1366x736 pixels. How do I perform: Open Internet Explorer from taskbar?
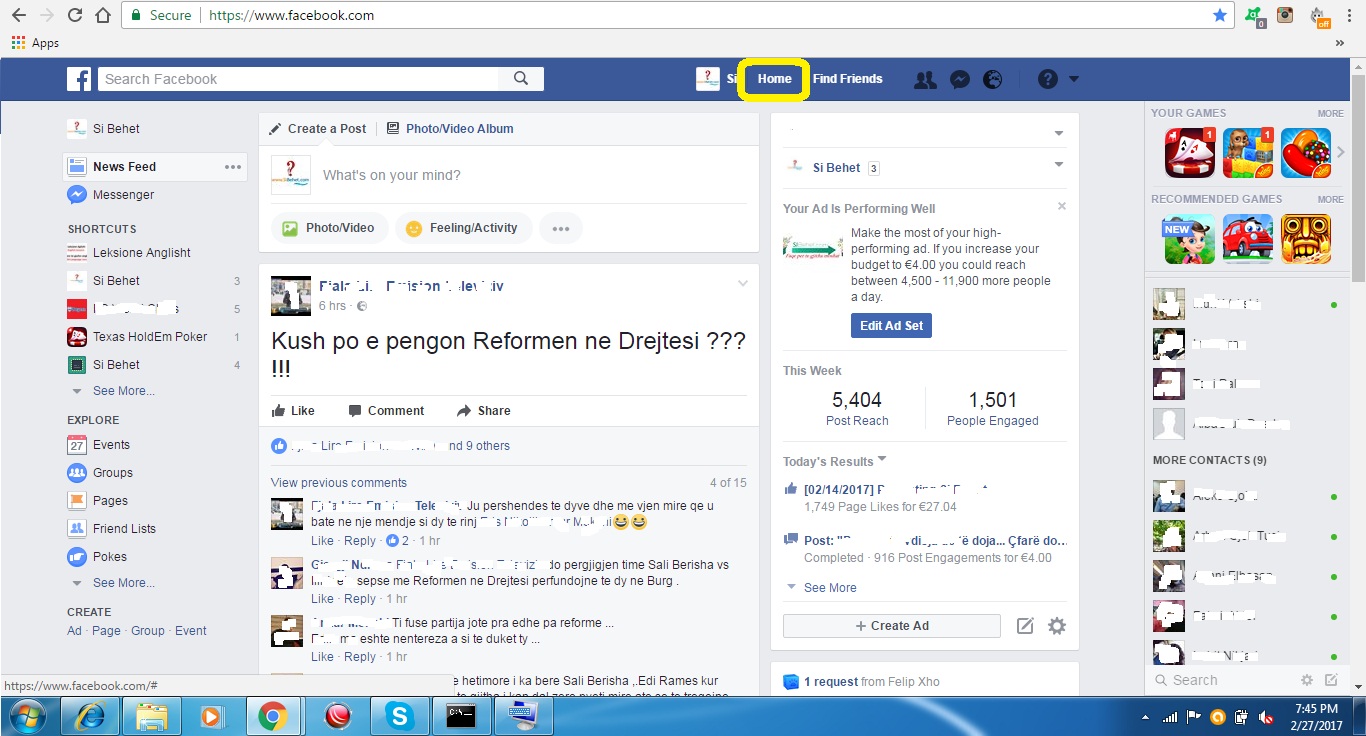90,716
